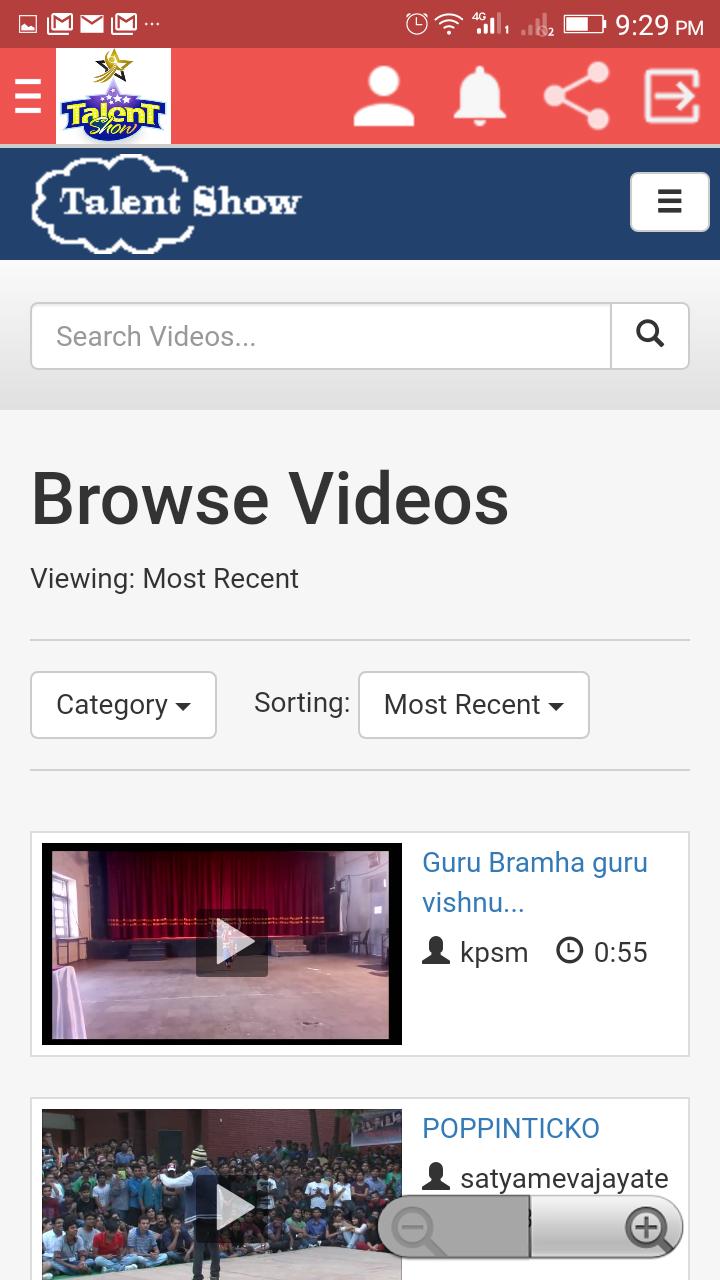The height and width of the screenshot is (1280, 720).
Task: Tap the Viewing: Most Recent text
Action: point(165,579)
